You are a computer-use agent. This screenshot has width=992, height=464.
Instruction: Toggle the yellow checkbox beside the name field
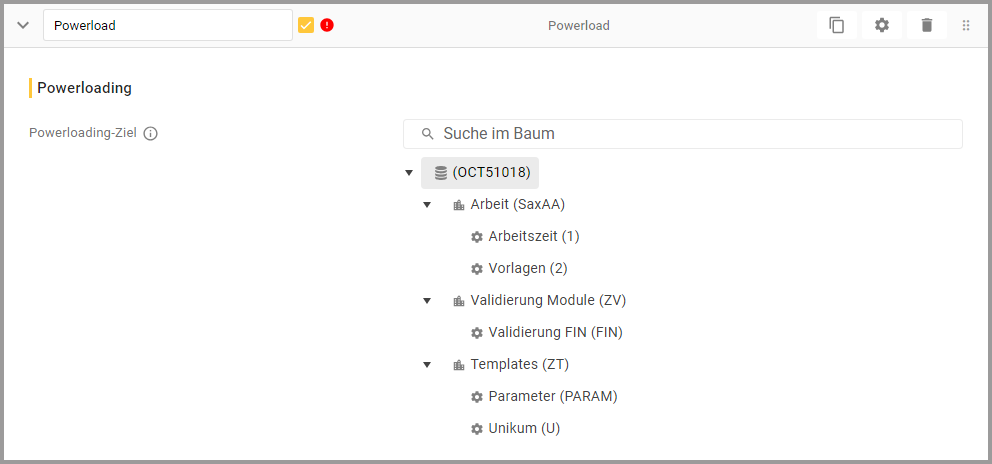306,25
